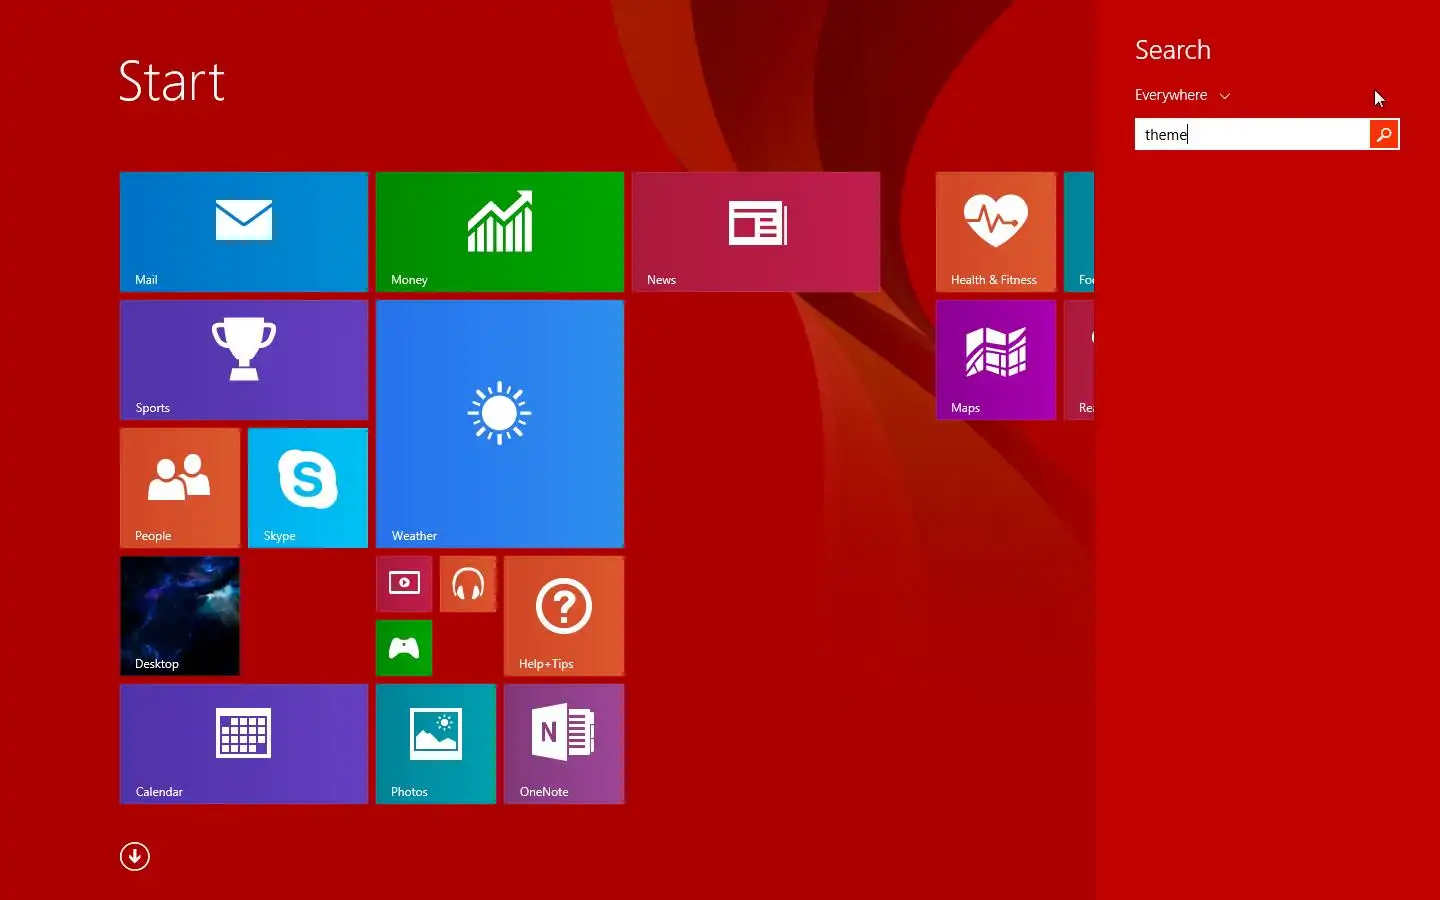Image resolution: width=1440 pixels, height=900 pixels.
Task: Open the Desktop tile
Action: coord(180,616)
